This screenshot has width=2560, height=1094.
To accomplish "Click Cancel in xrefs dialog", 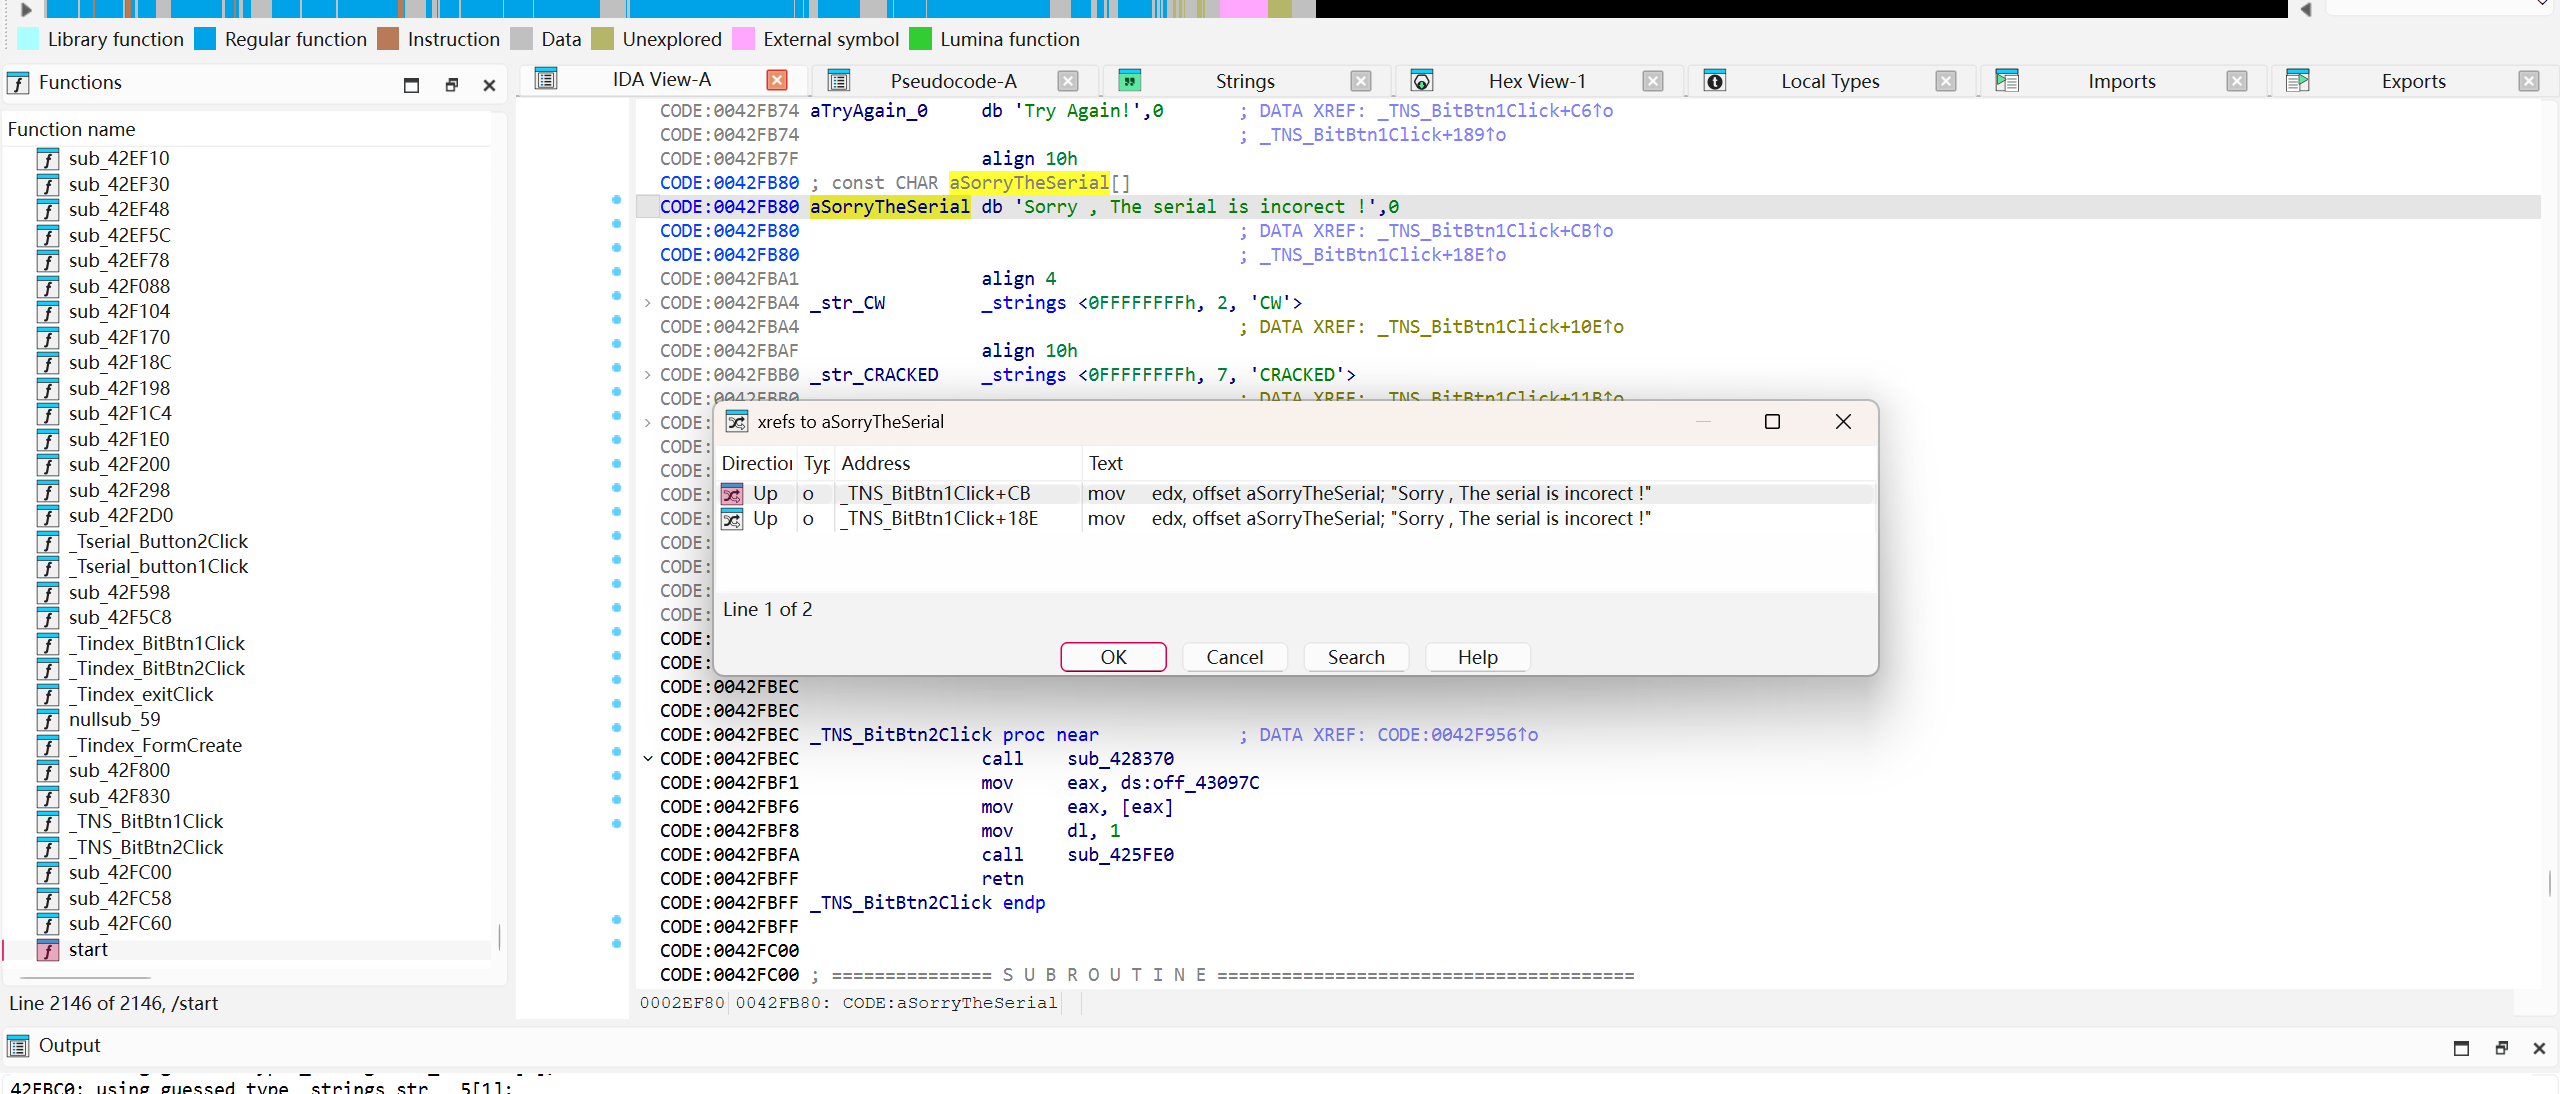I will pos(1234,657).
